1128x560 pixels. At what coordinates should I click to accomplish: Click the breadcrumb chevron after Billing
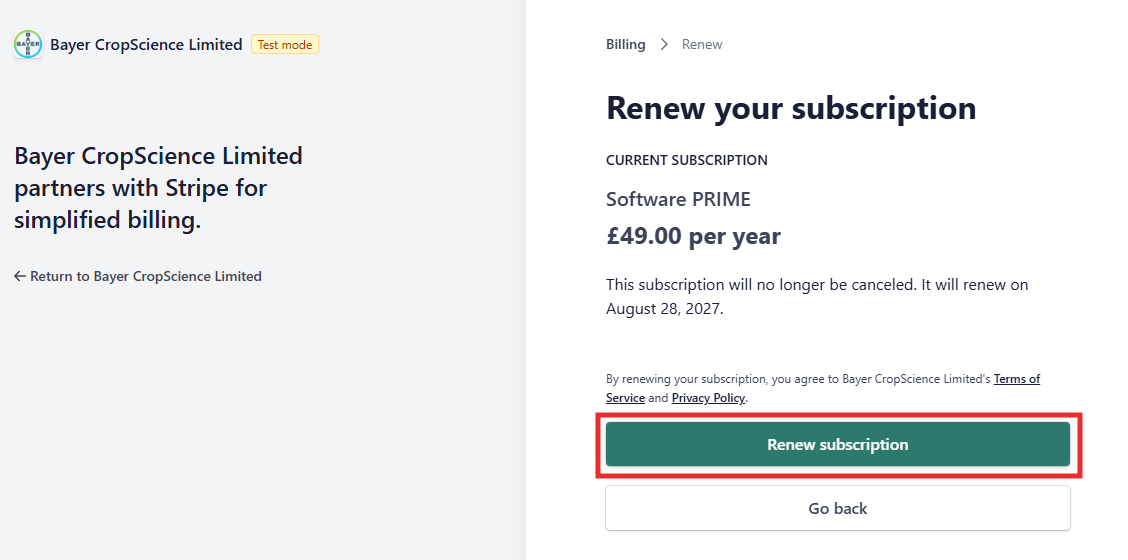[x=664, y=45]
